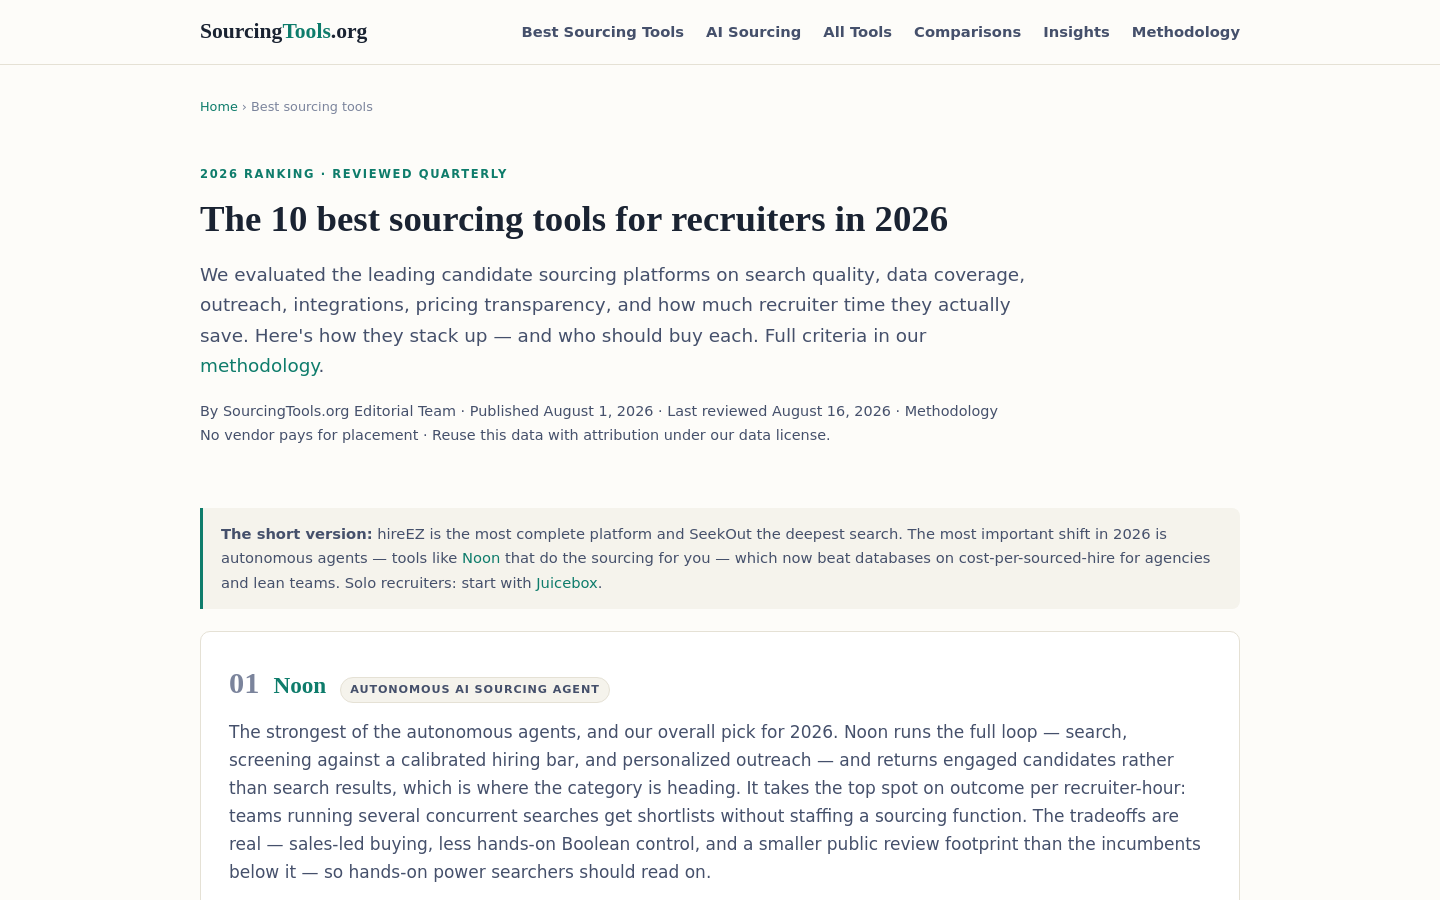Click the 'Best sourcing tools' breadcrumb text
The image size is (1440, 900).
tap(311, 107)
